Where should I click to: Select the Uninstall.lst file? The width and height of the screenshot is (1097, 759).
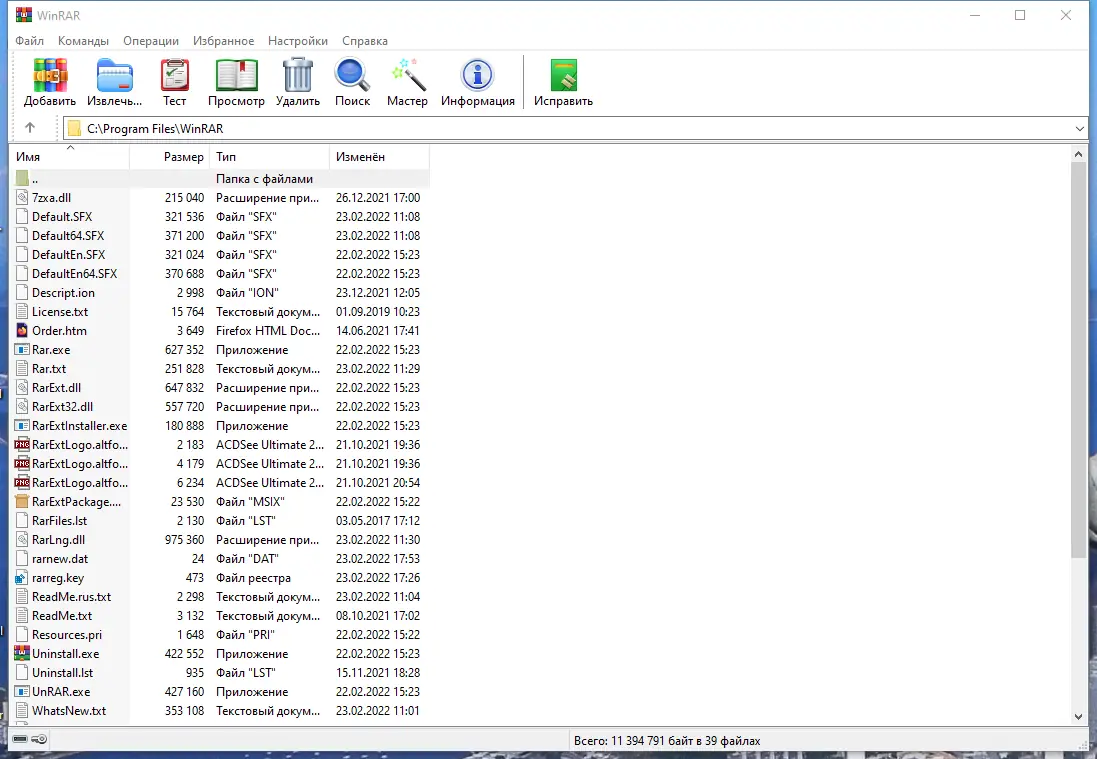click(221, 672)
